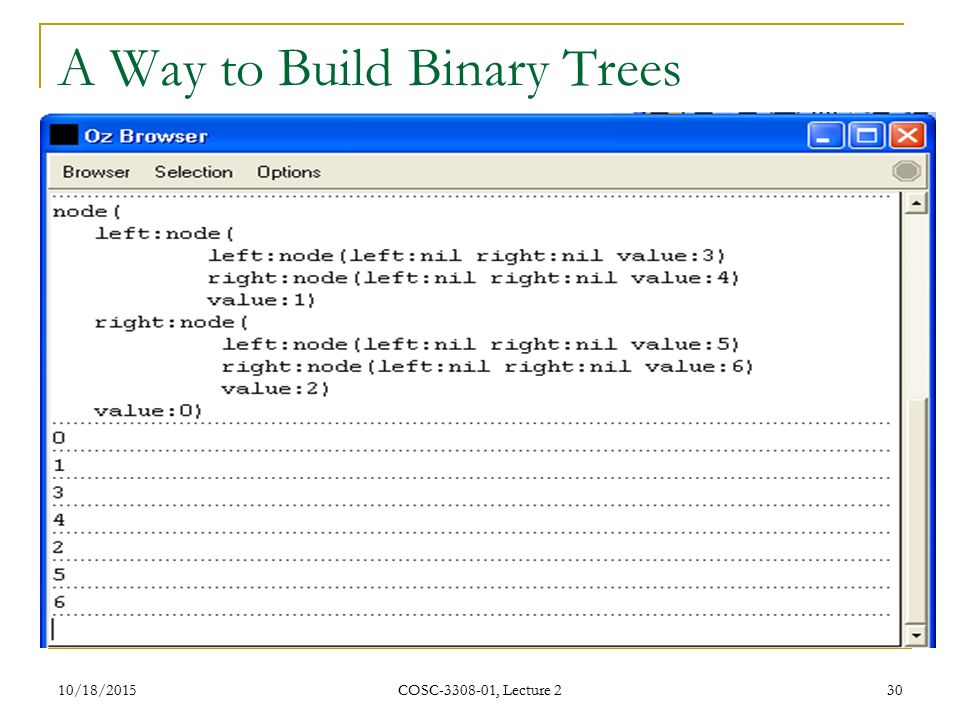This screenshot has width=960, height=720.
Task: Select the line ending with value:6
Action: pyautogui.click(x=487, y=367)
